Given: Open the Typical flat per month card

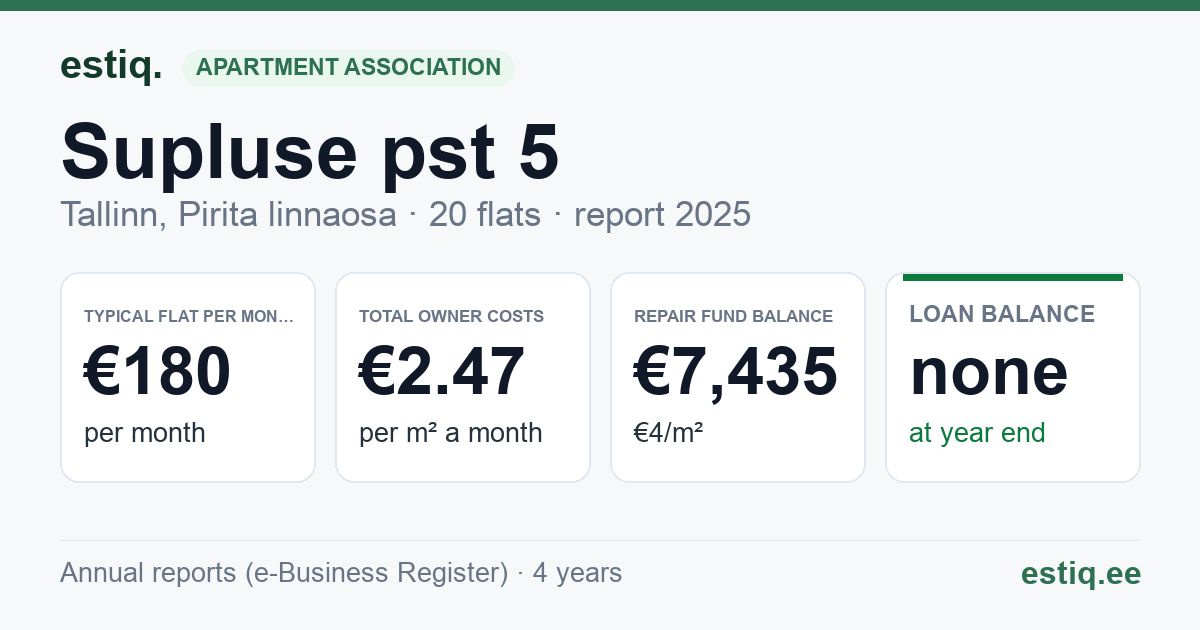Looking at the screenshot, I should click(188, 377).
